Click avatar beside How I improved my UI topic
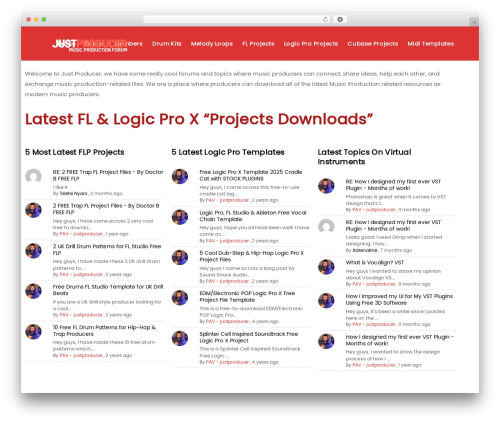 click(326, 301)
